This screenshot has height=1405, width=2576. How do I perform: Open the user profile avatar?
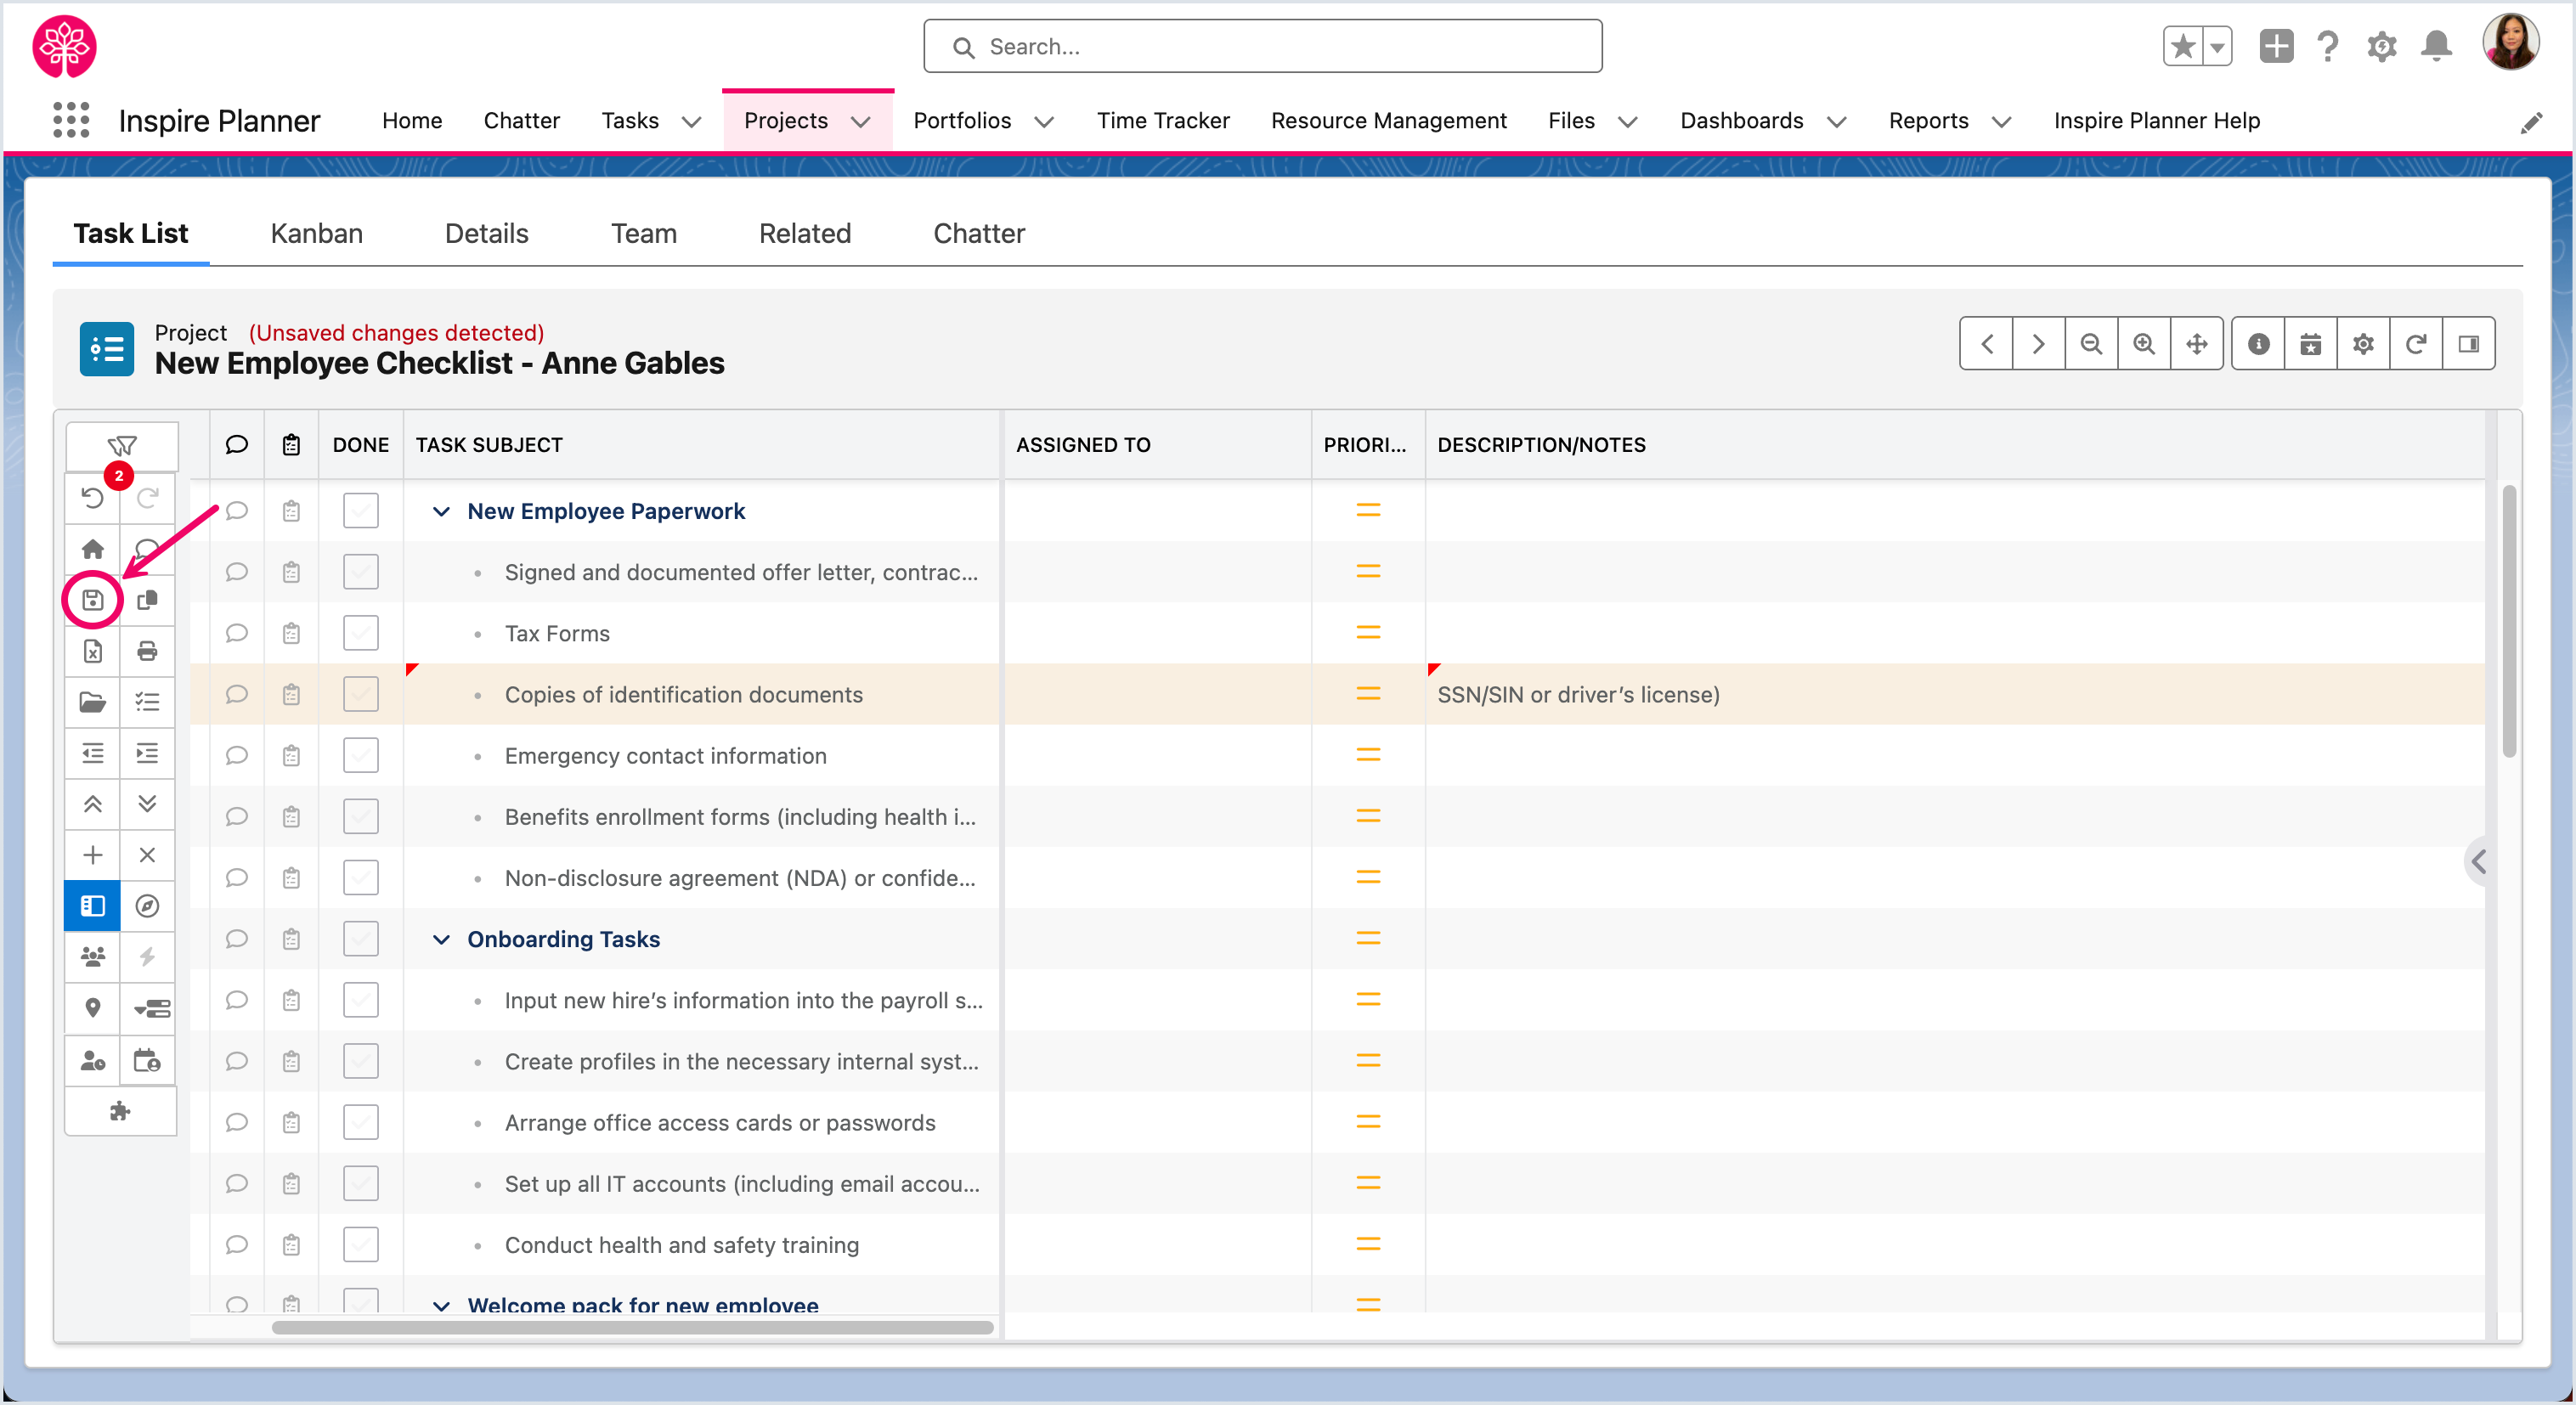(x=2510, y=43)
